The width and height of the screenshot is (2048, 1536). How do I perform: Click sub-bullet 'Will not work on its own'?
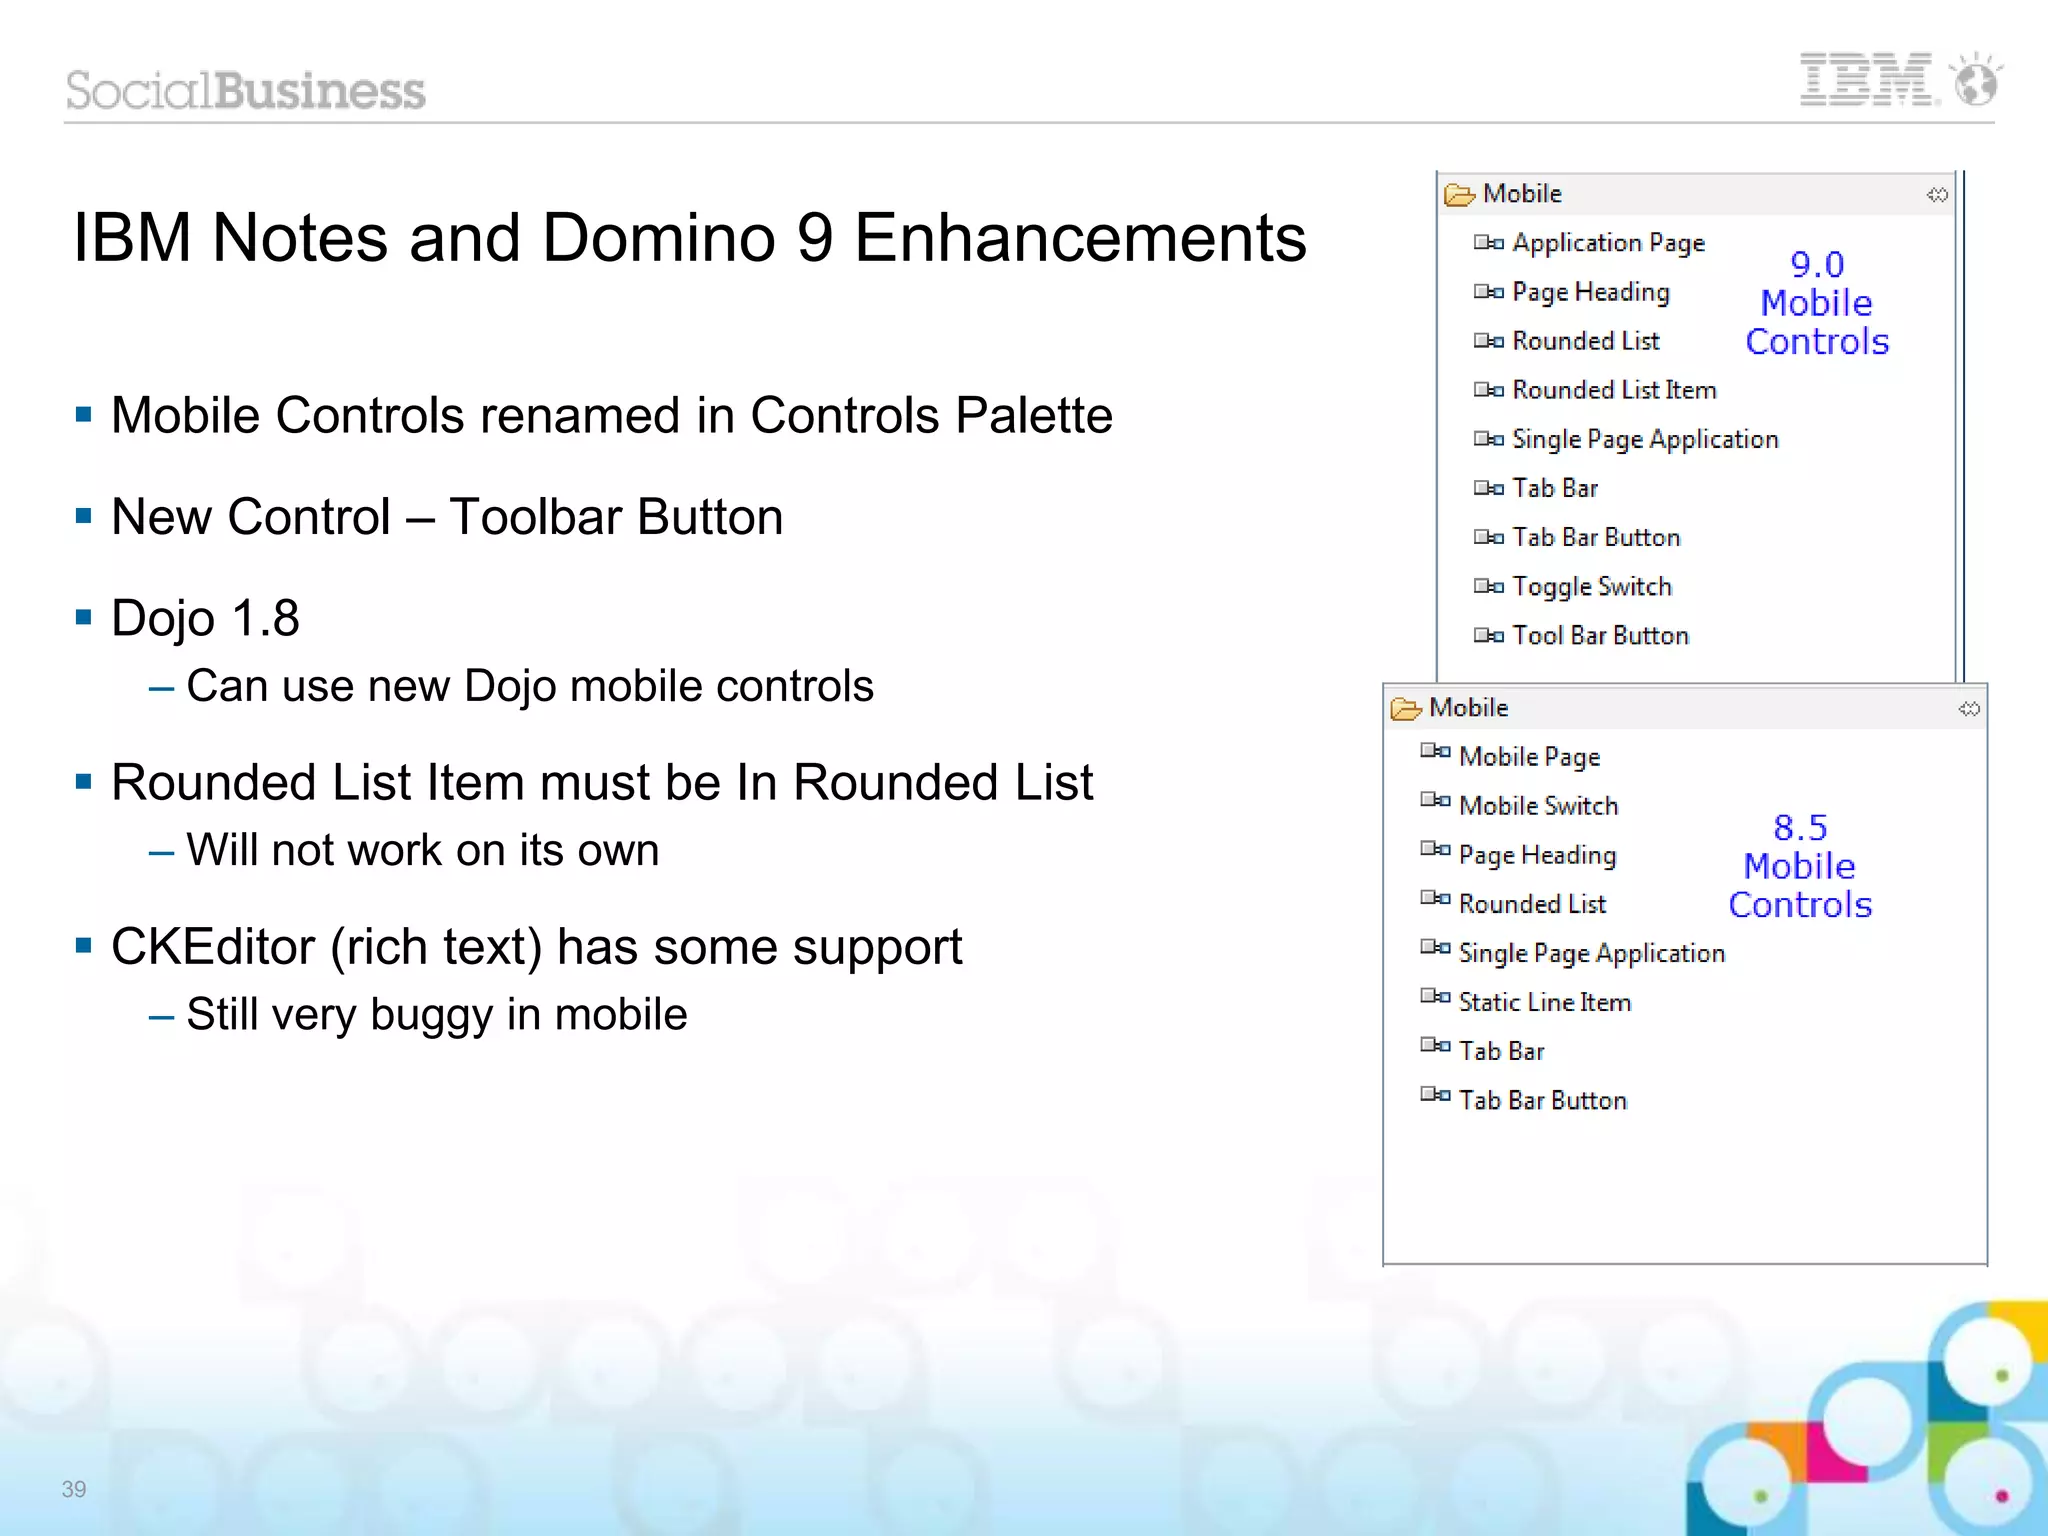click(x=423, y=850)
